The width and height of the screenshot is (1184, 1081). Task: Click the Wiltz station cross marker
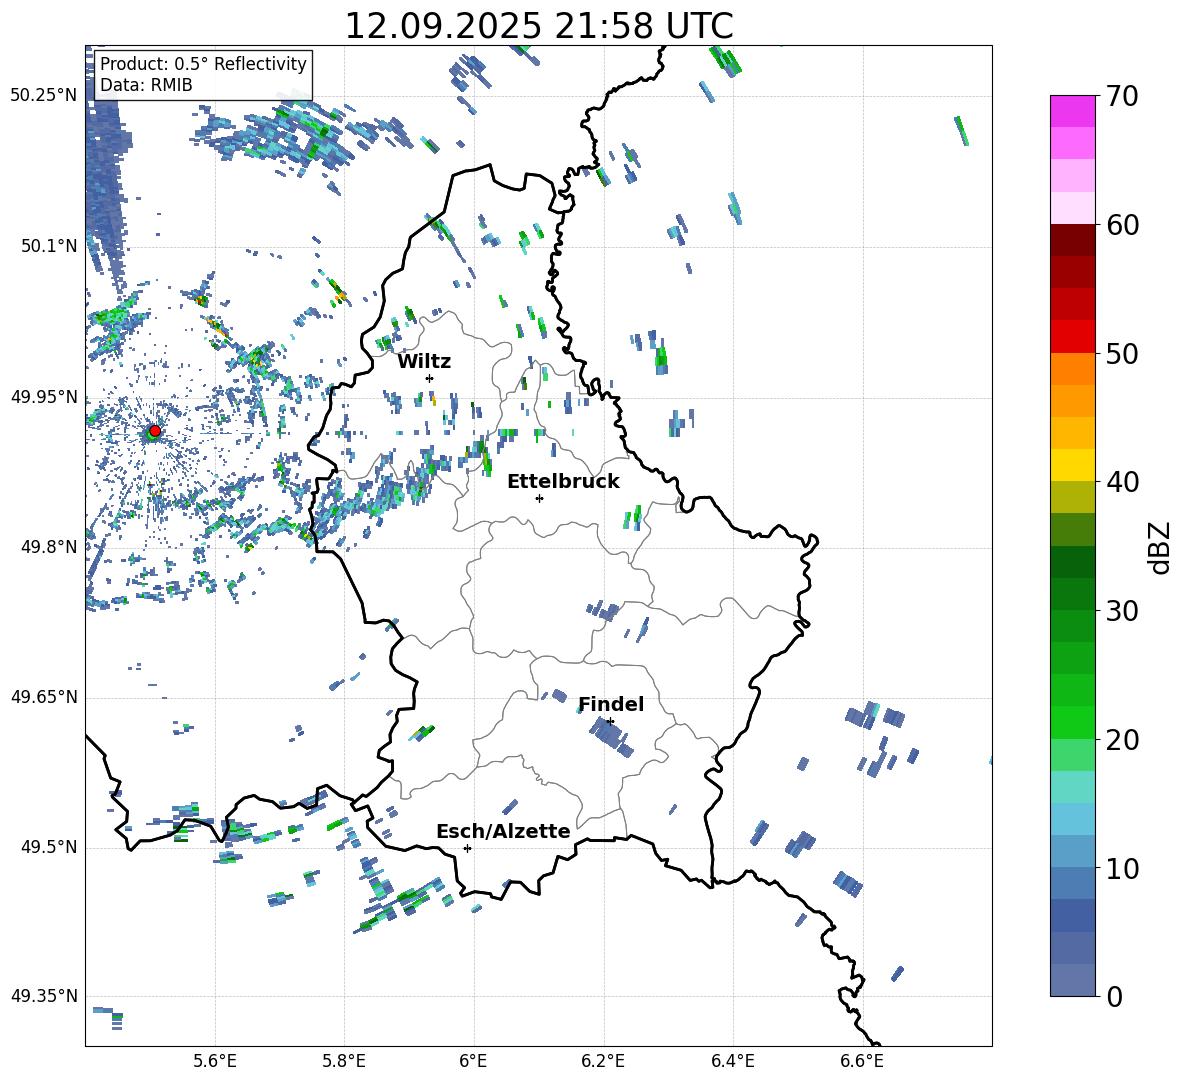430,378
